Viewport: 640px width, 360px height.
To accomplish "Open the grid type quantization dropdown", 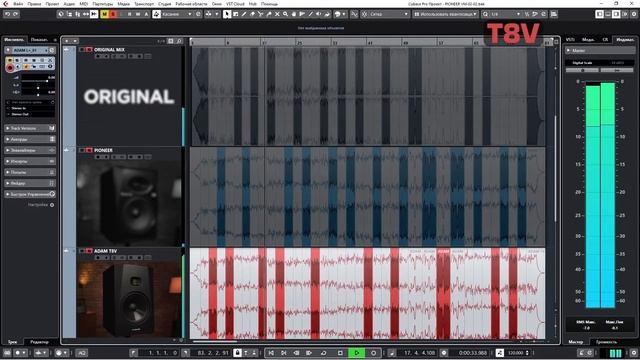I will coord(445,14).
